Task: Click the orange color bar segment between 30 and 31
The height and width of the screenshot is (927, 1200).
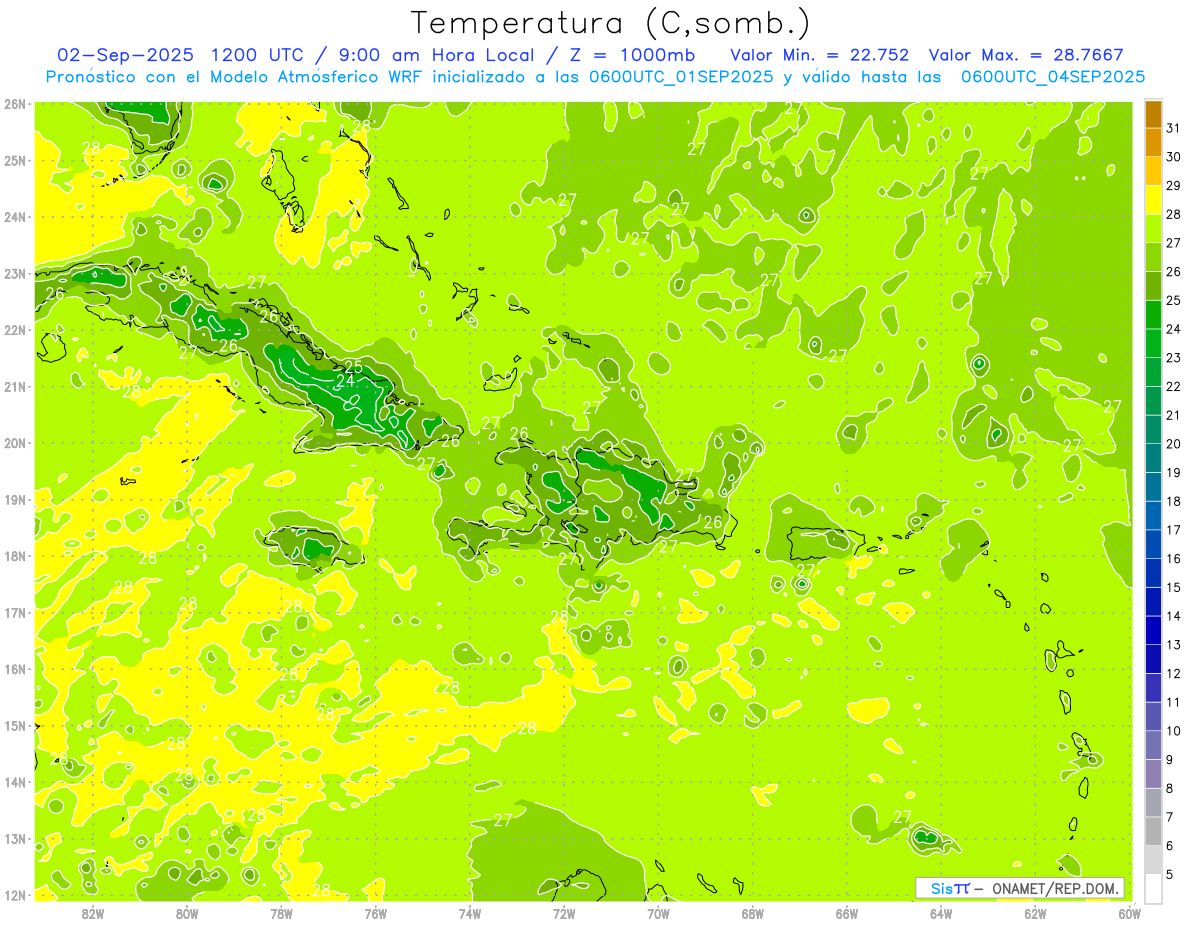Action: (1153, 142)
